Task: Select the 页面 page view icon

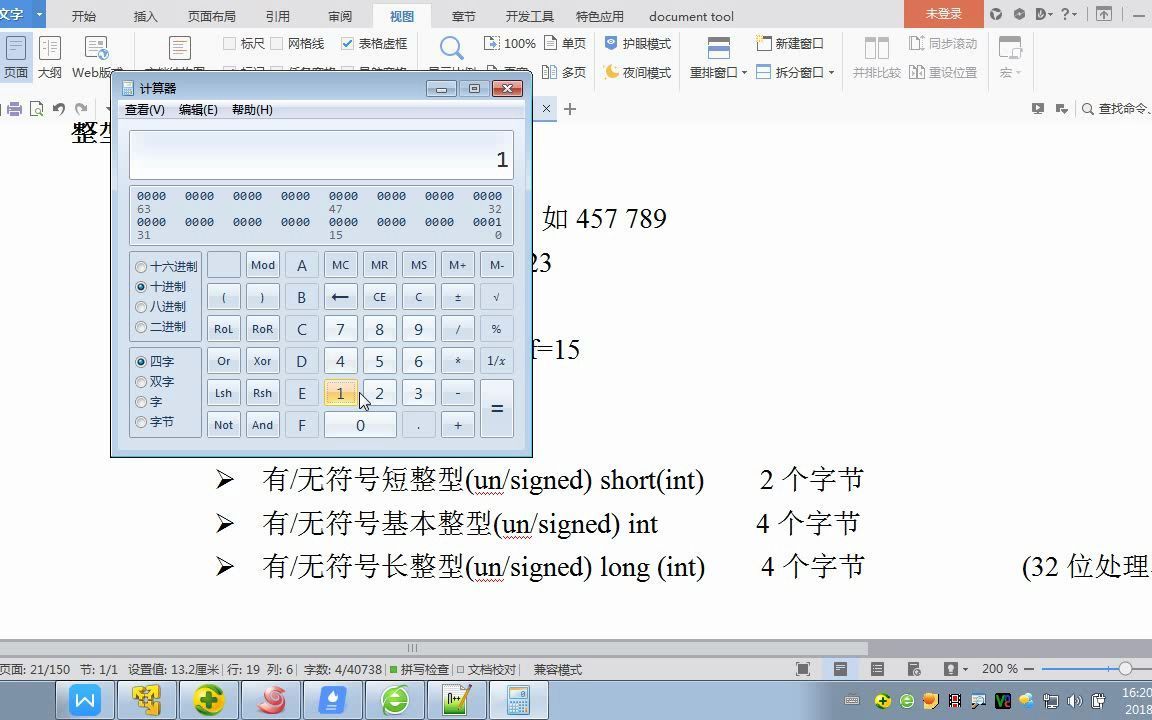Action: click(x=15, y=57)
